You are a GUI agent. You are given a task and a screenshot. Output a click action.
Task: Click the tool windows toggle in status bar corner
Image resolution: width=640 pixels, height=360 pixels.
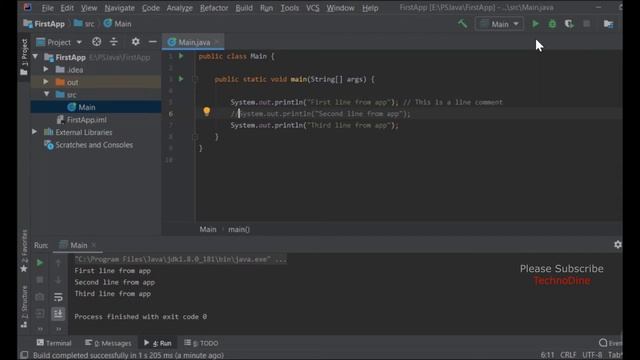pos(24,355)
